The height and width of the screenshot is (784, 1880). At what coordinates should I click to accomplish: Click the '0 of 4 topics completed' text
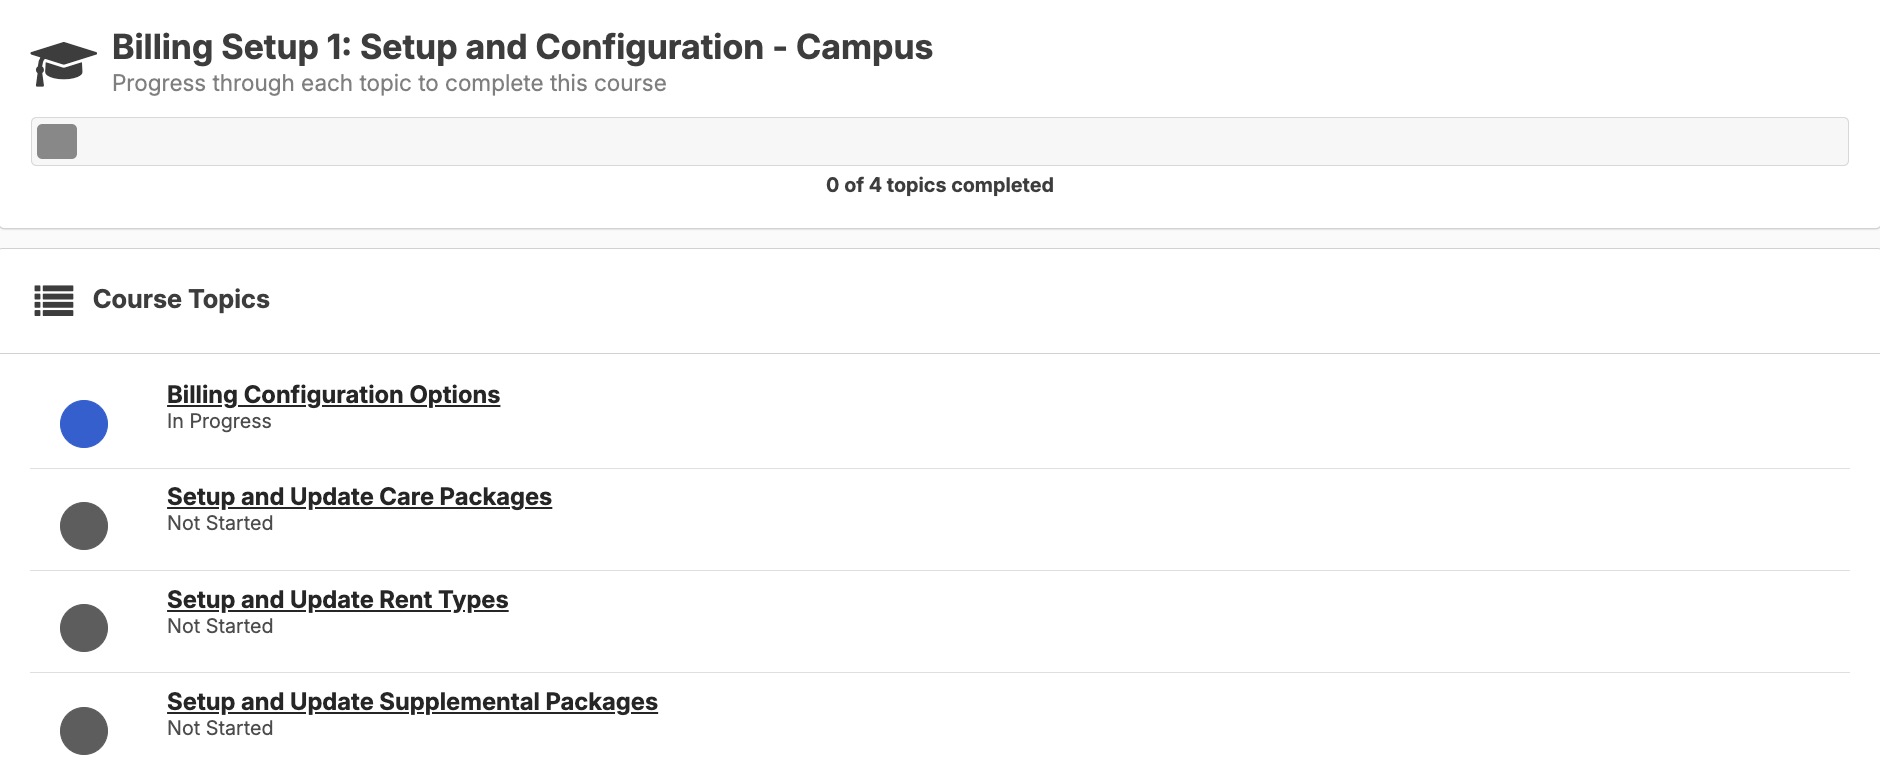tap(939, 185)
